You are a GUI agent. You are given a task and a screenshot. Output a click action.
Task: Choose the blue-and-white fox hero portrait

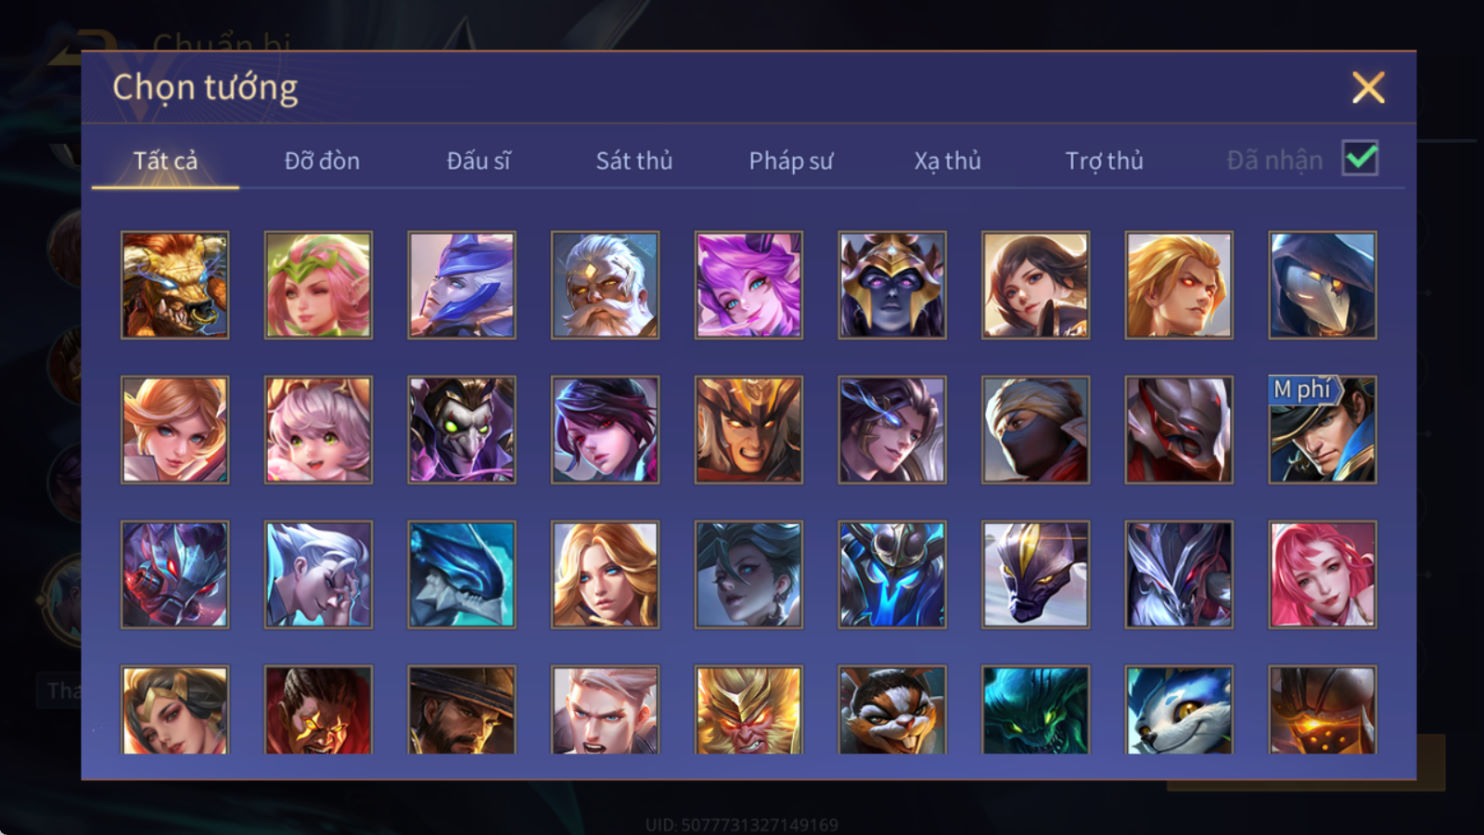tap(1179, 710)
